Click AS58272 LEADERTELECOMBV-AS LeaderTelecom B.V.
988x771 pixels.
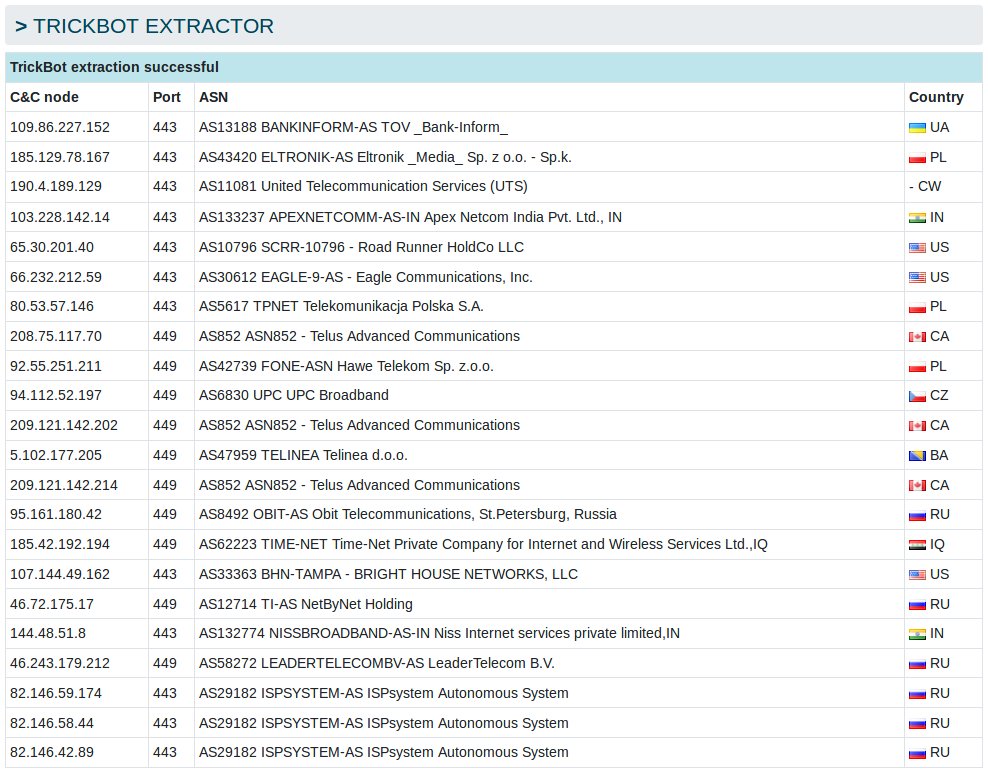(377, 663)
